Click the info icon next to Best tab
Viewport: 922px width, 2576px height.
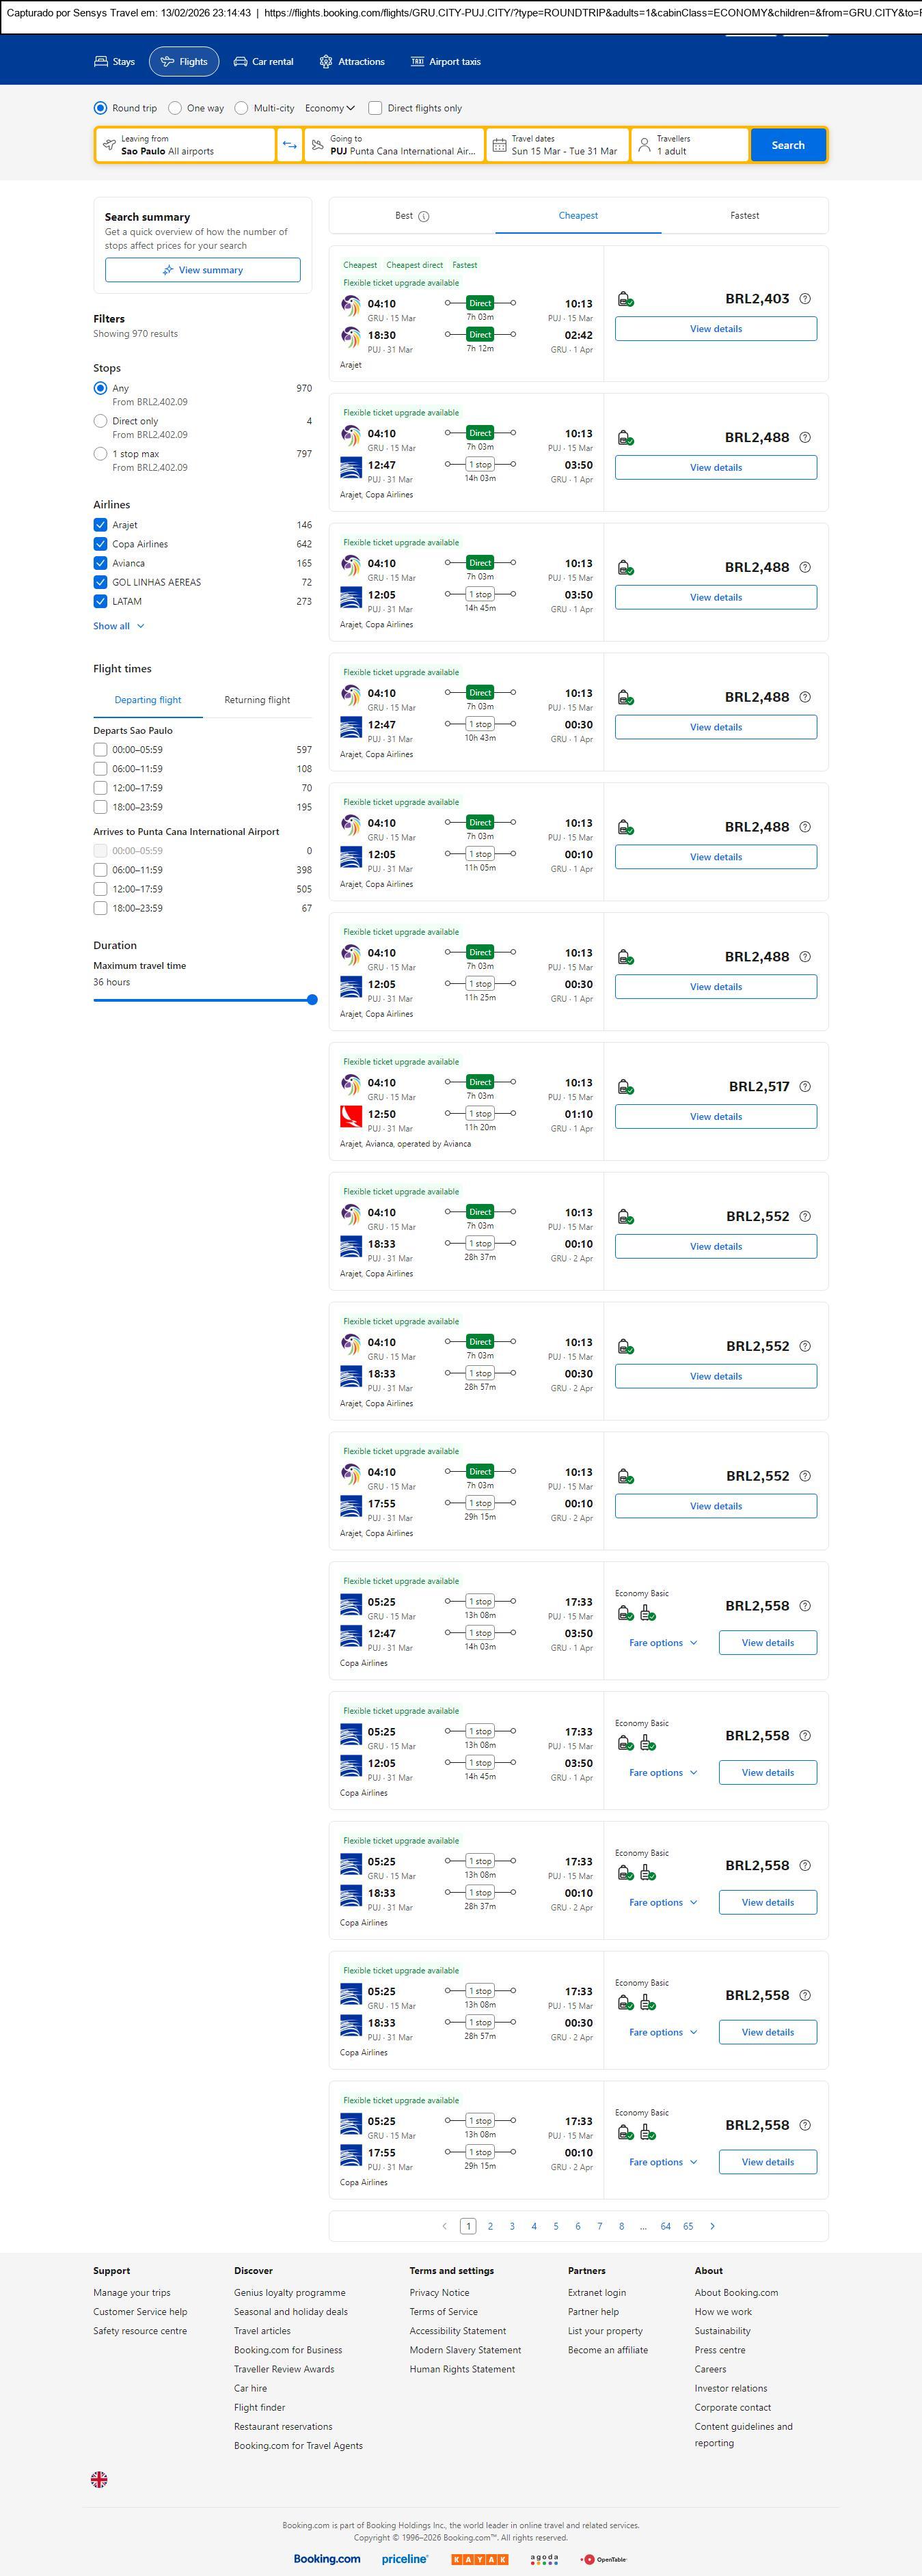point(424,216)
